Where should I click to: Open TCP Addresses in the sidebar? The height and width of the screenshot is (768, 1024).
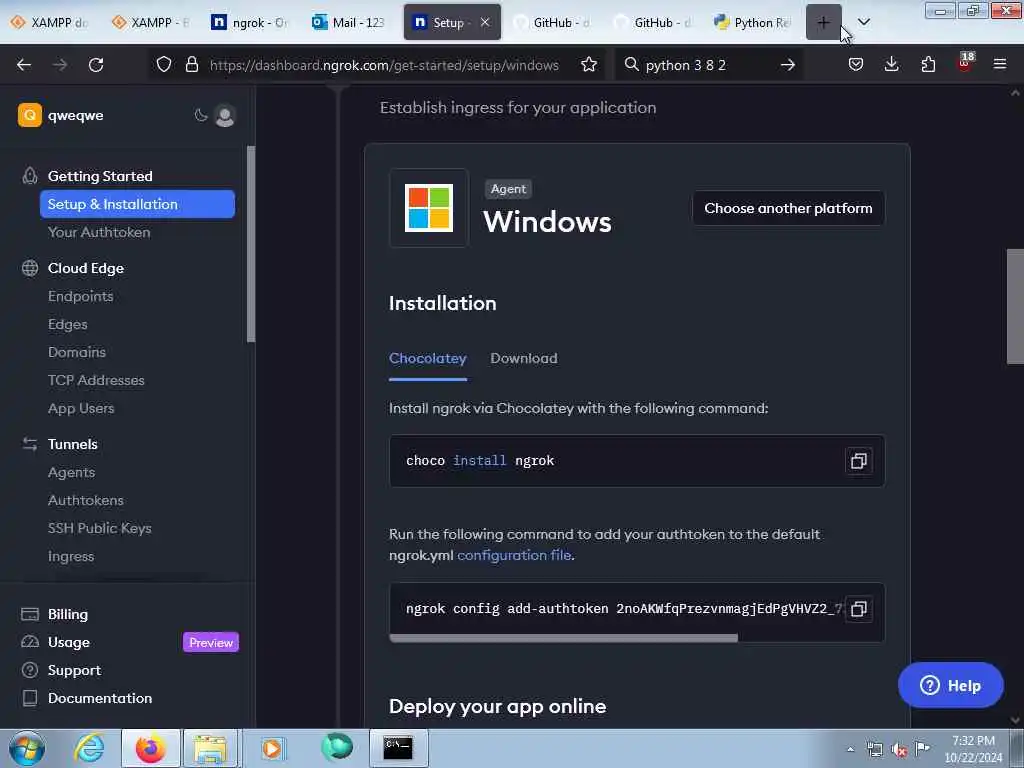coord(96,380)
